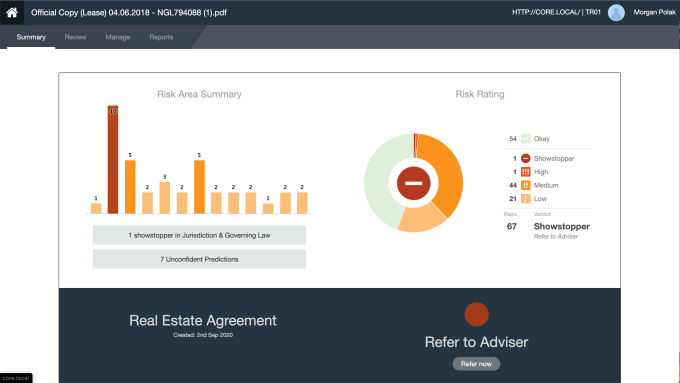This screenshot has width=680, height=383.
Task: Open the user avatar for Morgan Polak
Action: point(616,13)
